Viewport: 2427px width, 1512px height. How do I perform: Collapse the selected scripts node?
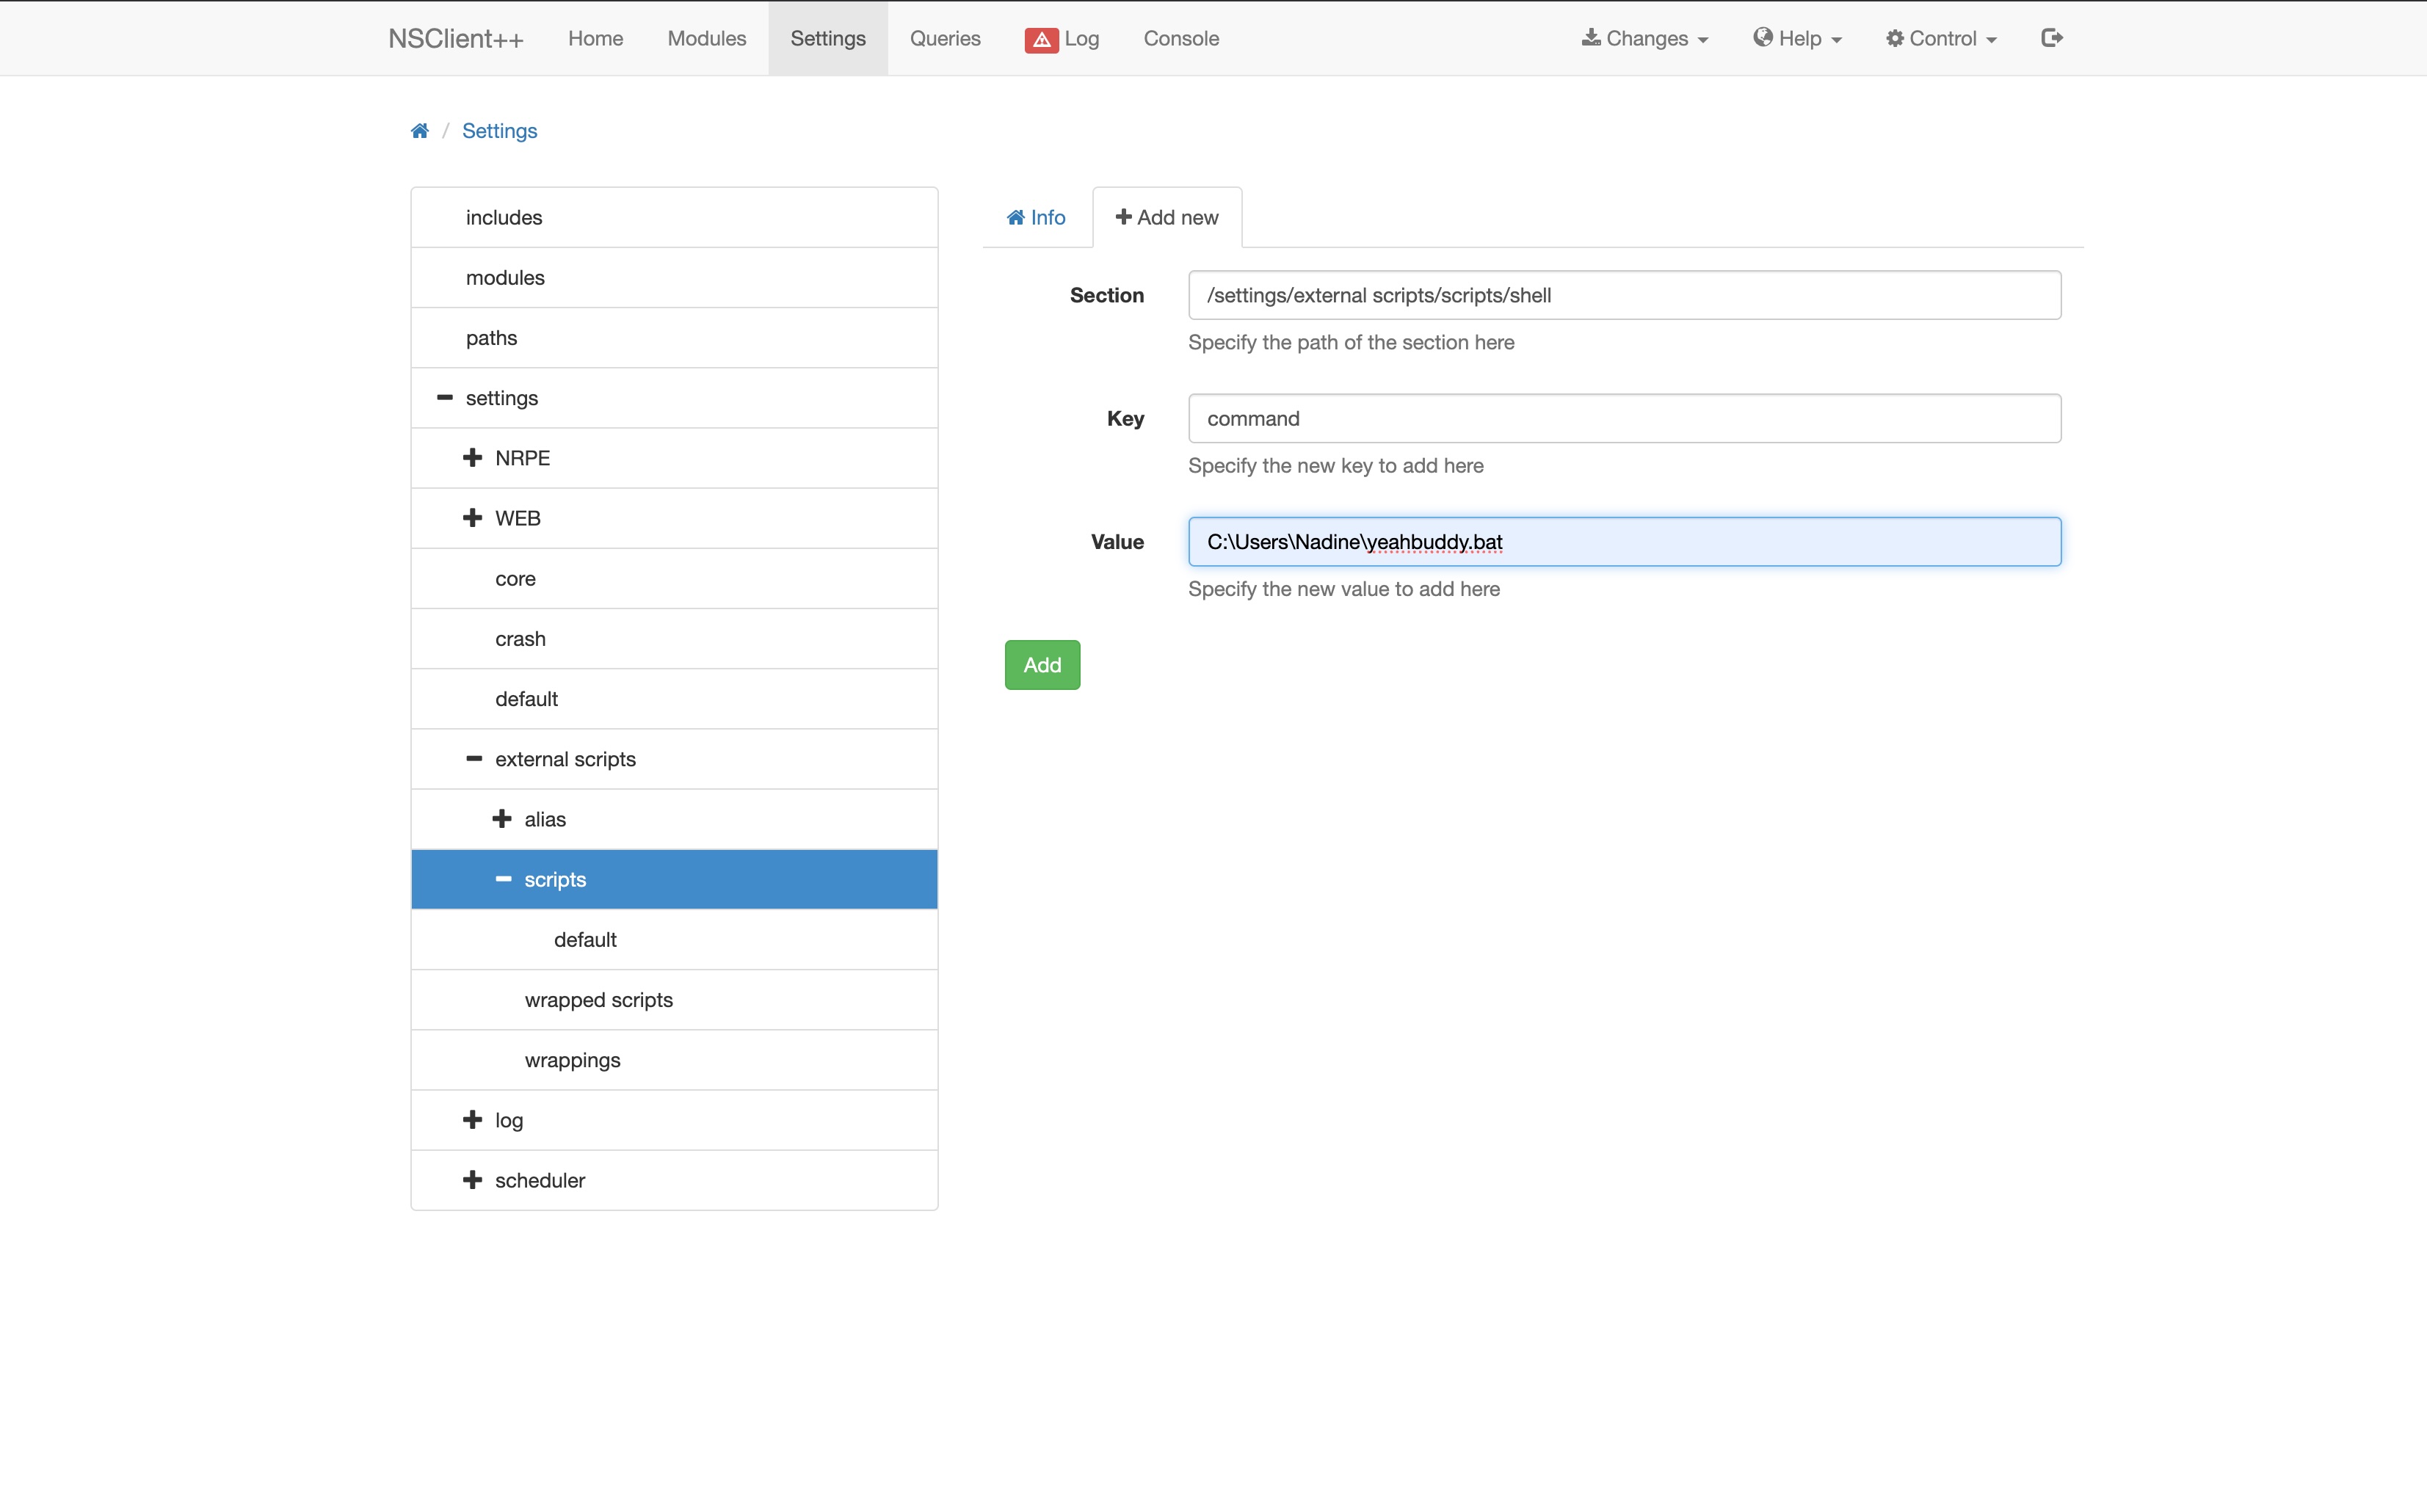[503, 879]
